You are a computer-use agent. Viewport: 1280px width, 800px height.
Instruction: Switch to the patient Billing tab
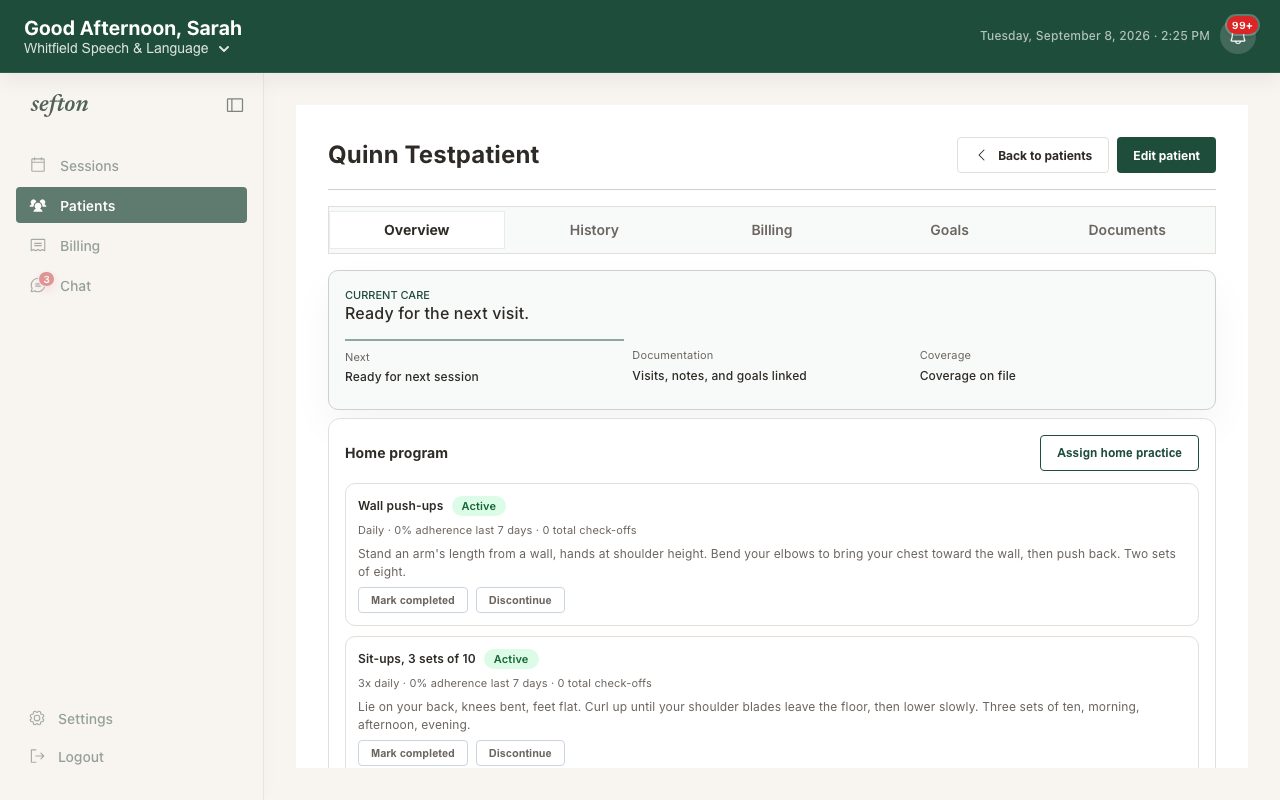[x=772, y=230]
